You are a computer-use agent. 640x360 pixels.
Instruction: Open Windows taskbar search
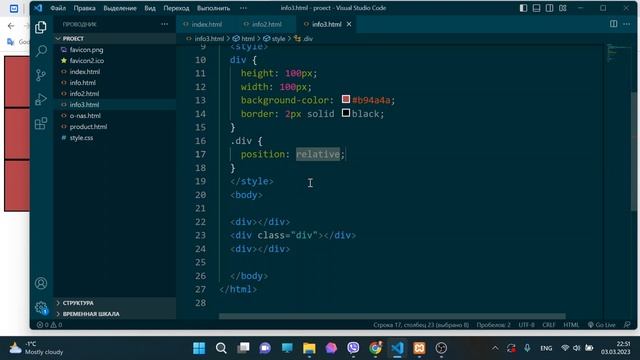pyautogui.click(x=221, y=348)
